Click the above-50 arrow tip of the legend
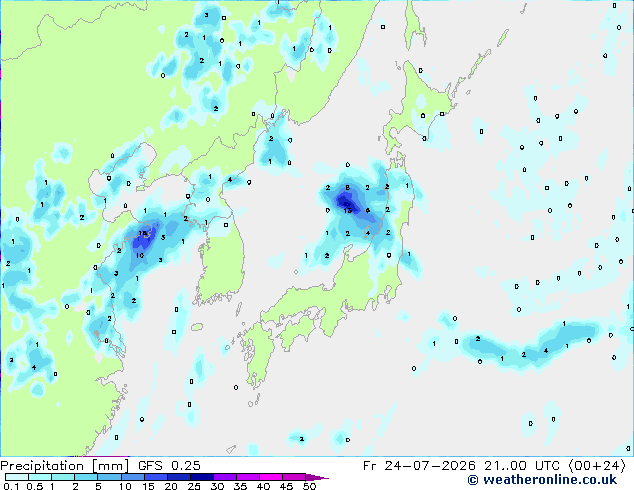 [317, 477]
